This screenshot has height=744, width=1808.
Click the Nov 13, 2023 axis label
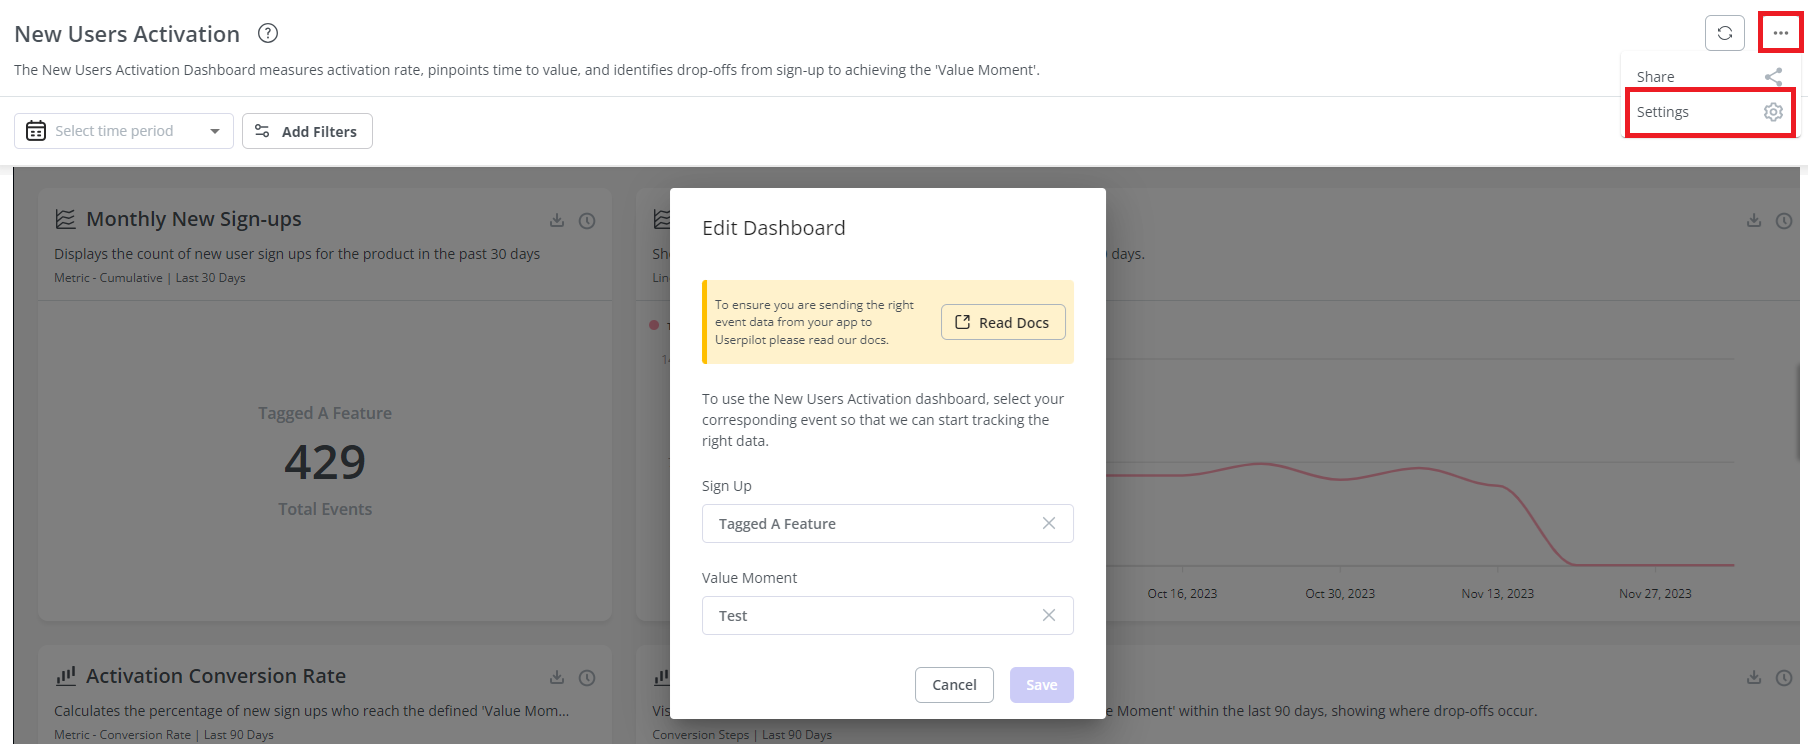(1497, 594)
